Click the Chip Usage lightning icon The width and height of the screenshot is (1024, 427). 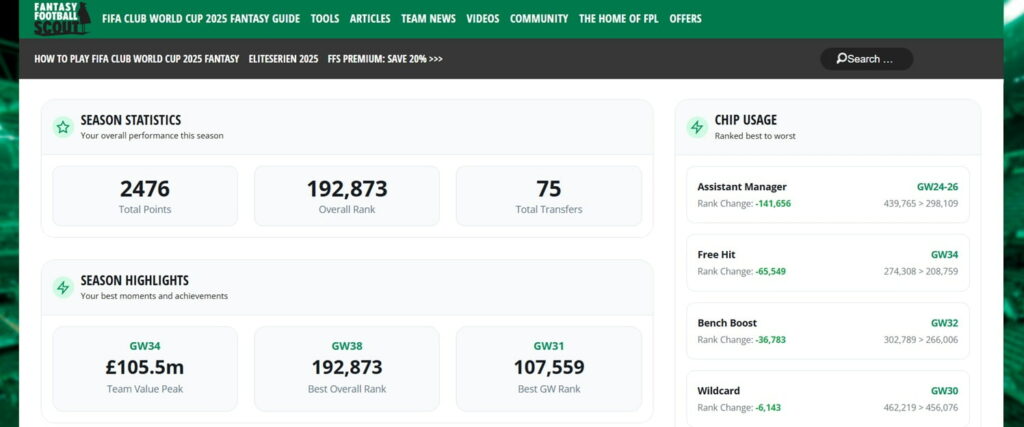(697, 127)
